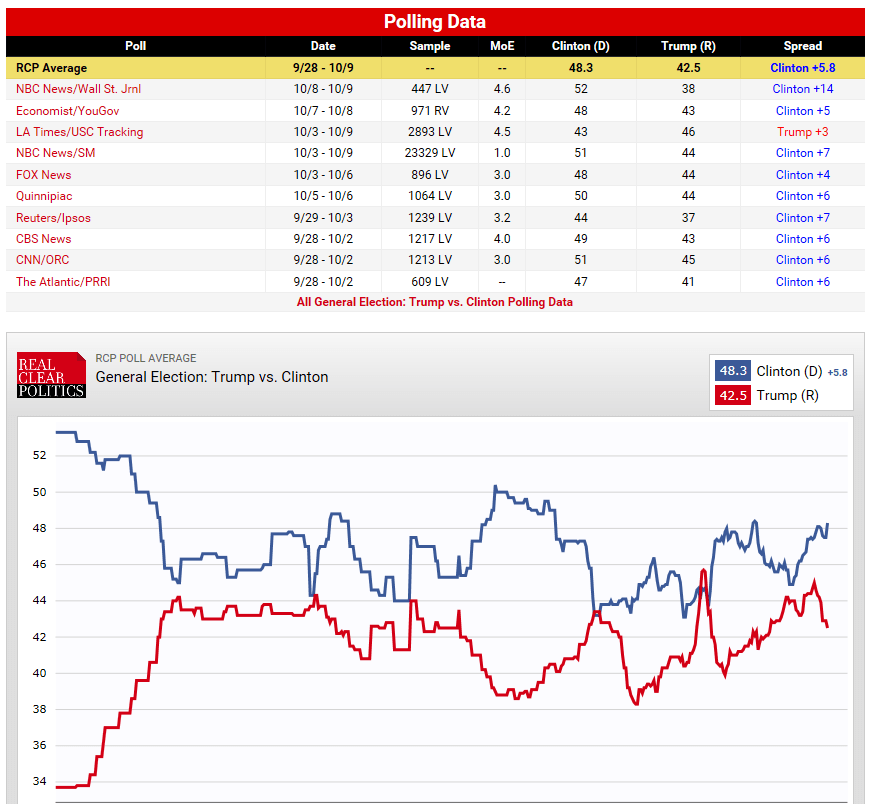Click the Clinton +4 spread link

click(x=803, y=175)
